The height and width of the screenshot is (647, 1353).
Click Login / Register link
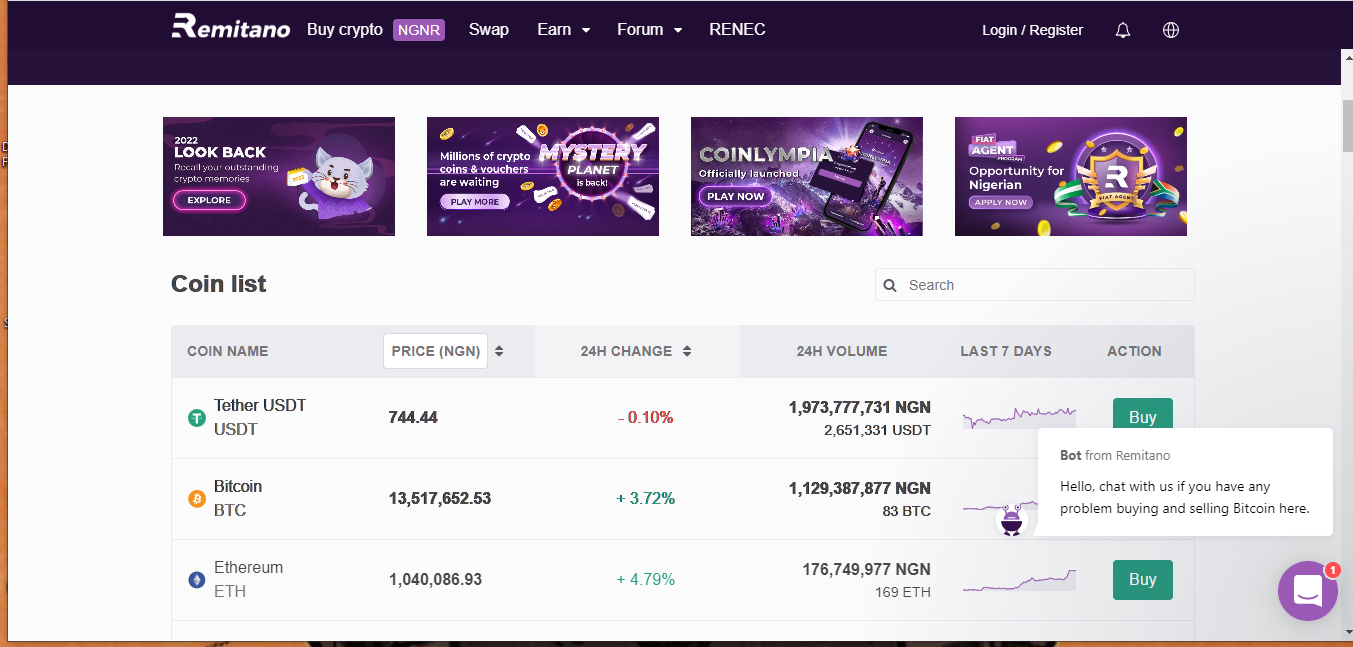click(x=1033, y=30)
